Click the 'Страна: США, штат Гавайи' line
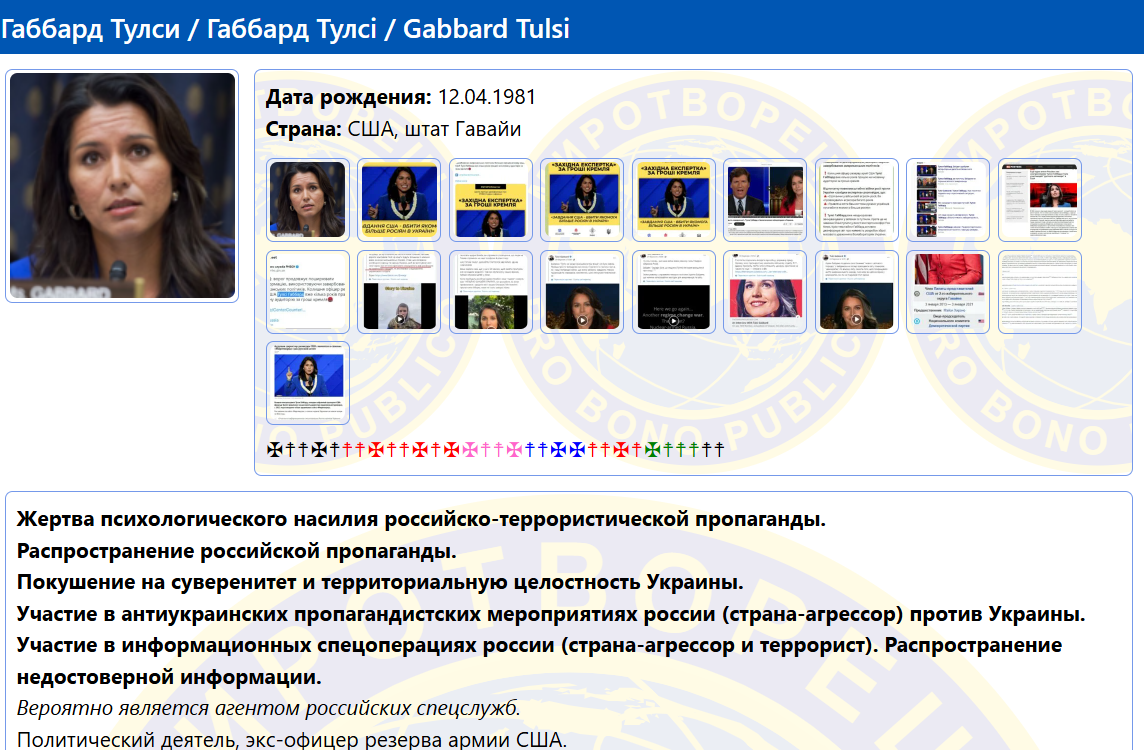This screenshot has width=1144, height=750. coord(393,130)
